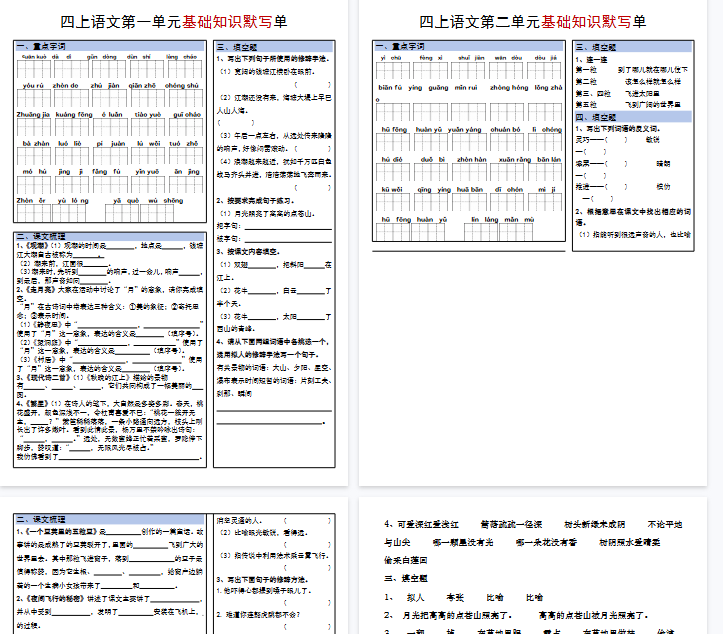Click the sentence '月光把高高的点苍山照亮了。'
The height and width of the screenshot is (634, 723).
coord(457,615)
